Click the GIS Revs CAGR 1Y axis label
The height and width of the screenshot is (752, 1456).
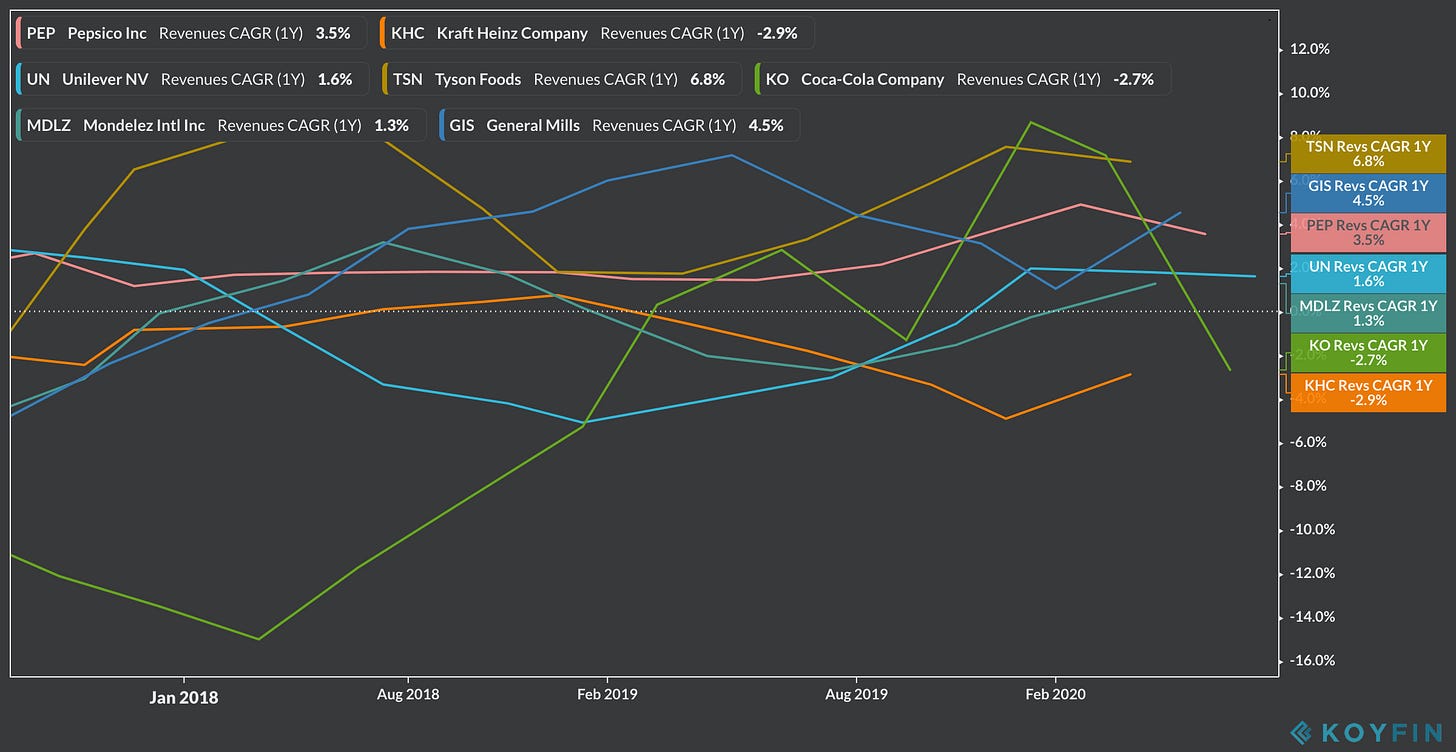tap(1367, 193)
